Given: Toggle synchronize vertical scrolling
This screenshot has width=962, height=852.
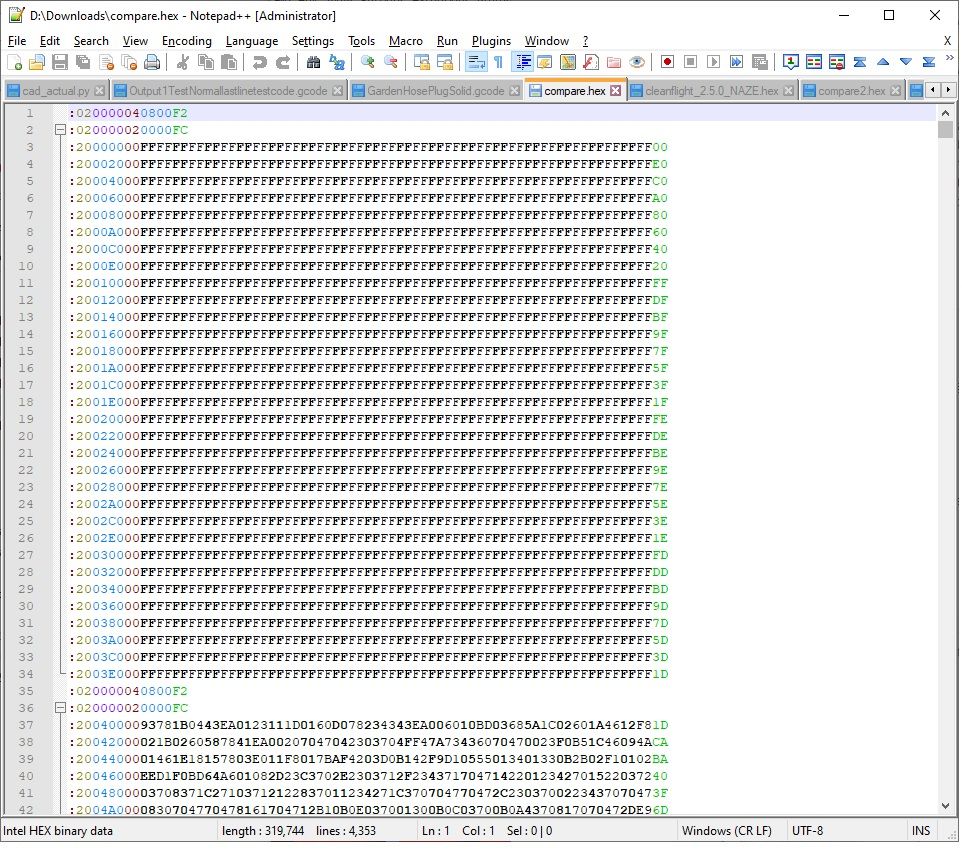Looking at the screenshot, I should pyautogui.click(x=421, y=62).
